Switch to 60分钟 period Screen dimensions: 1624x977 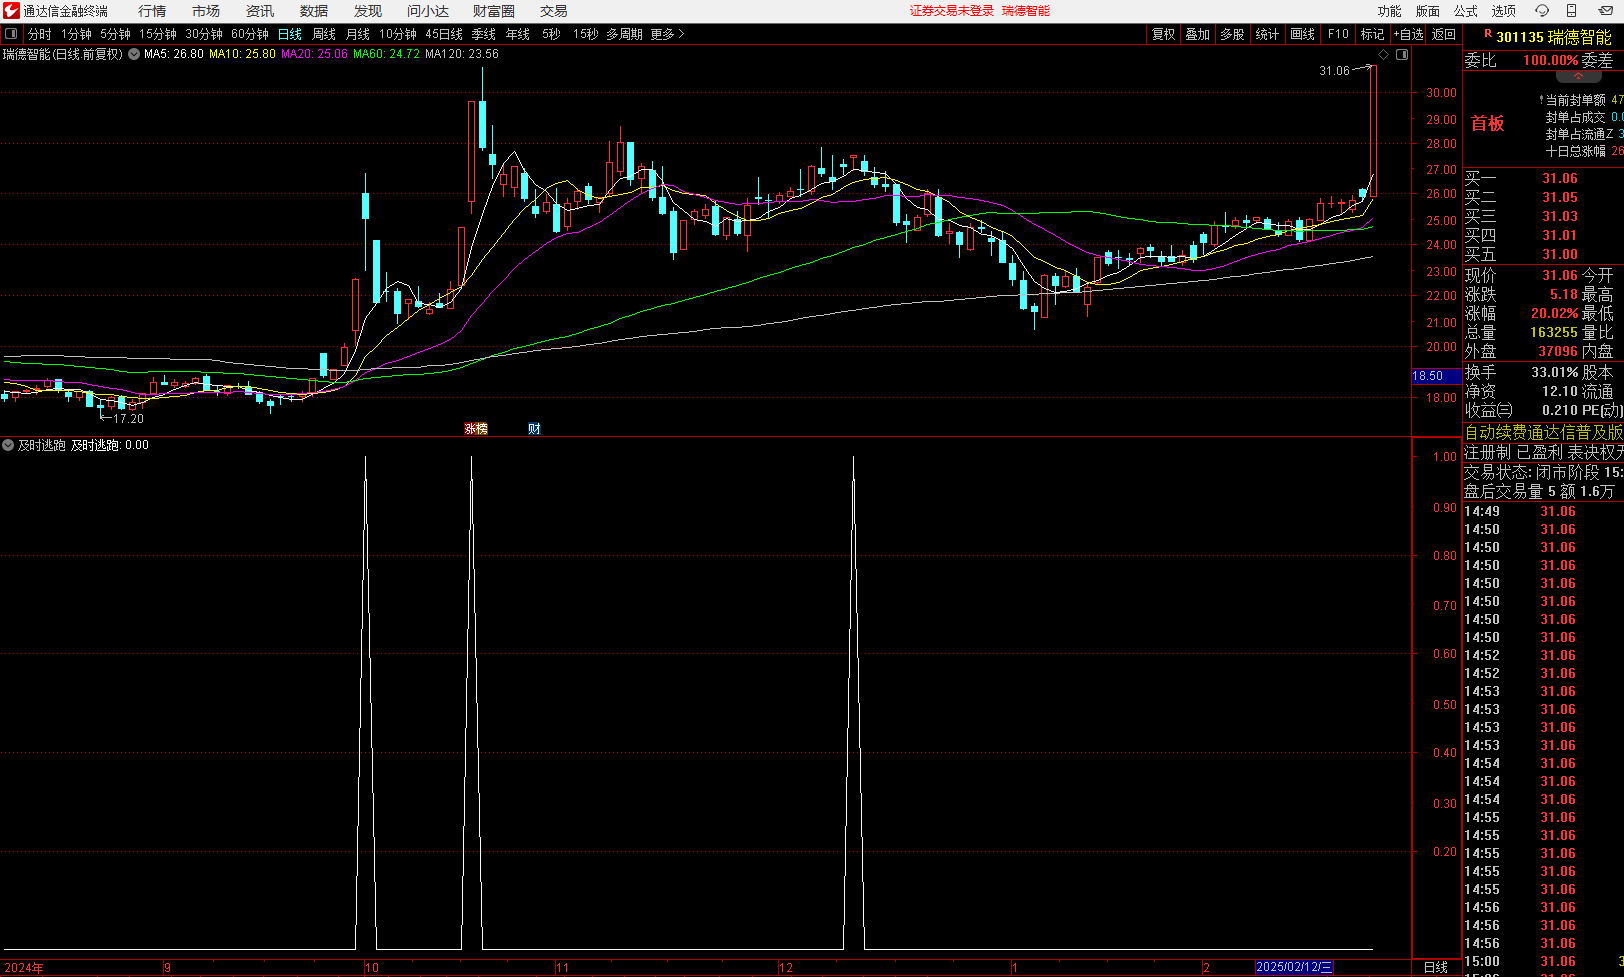coord(250,34)
